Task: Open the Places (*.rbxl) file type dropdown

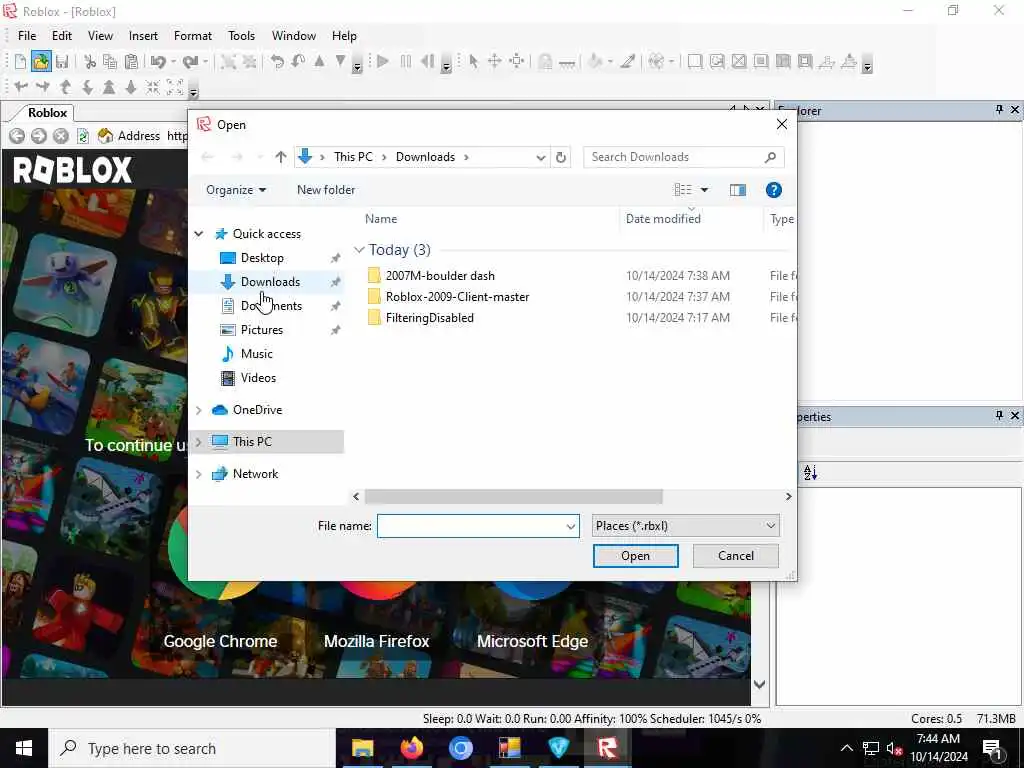Action: (686, 526)
